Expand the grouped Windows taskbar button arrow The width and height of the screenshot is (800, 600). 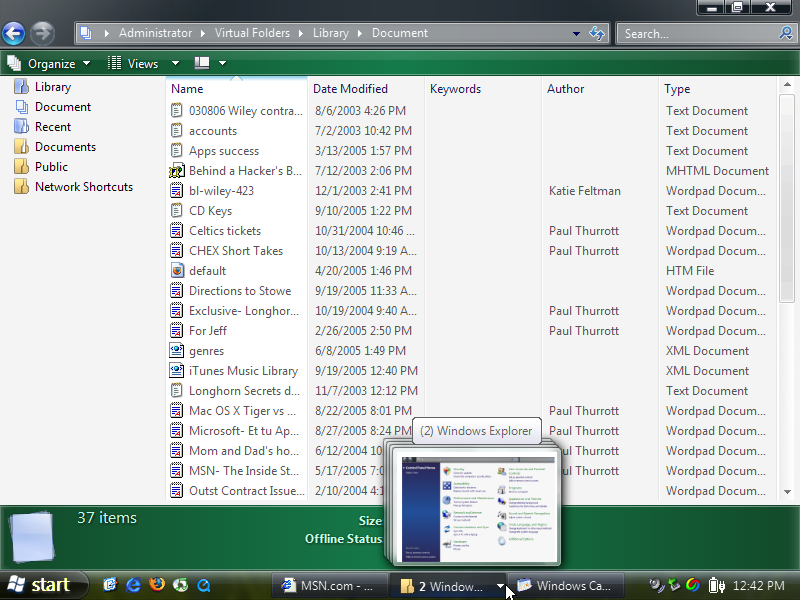pyautogui.click(x=500, y=586)
